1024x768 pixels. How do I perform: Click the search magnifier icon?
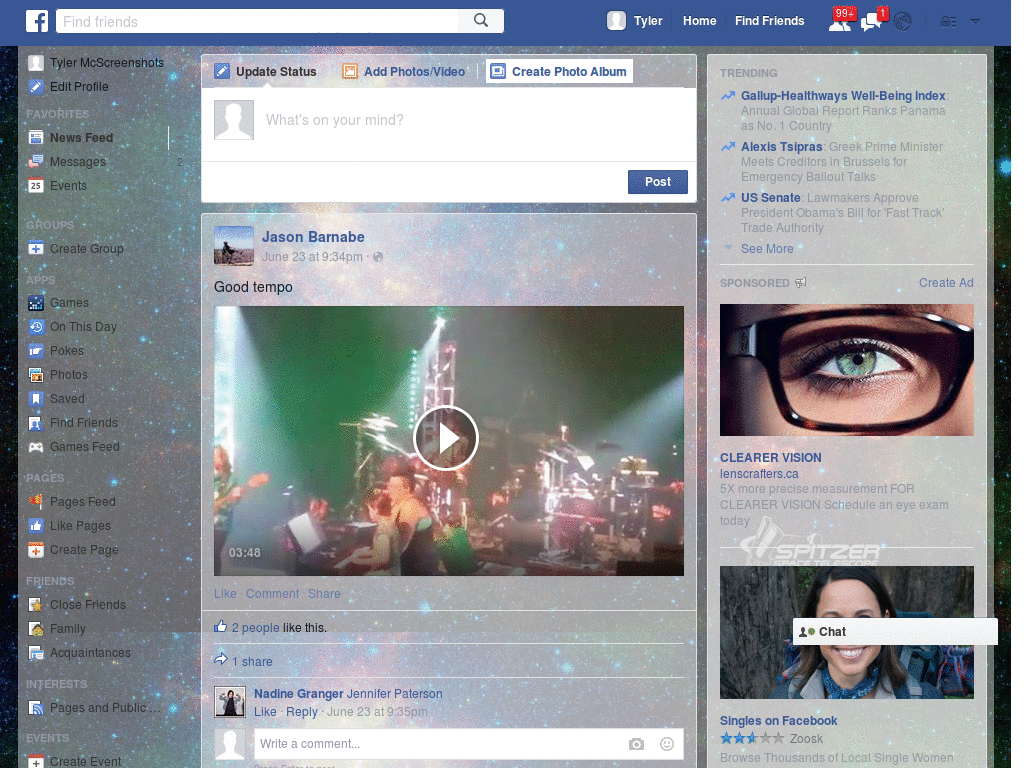[480, 20]
